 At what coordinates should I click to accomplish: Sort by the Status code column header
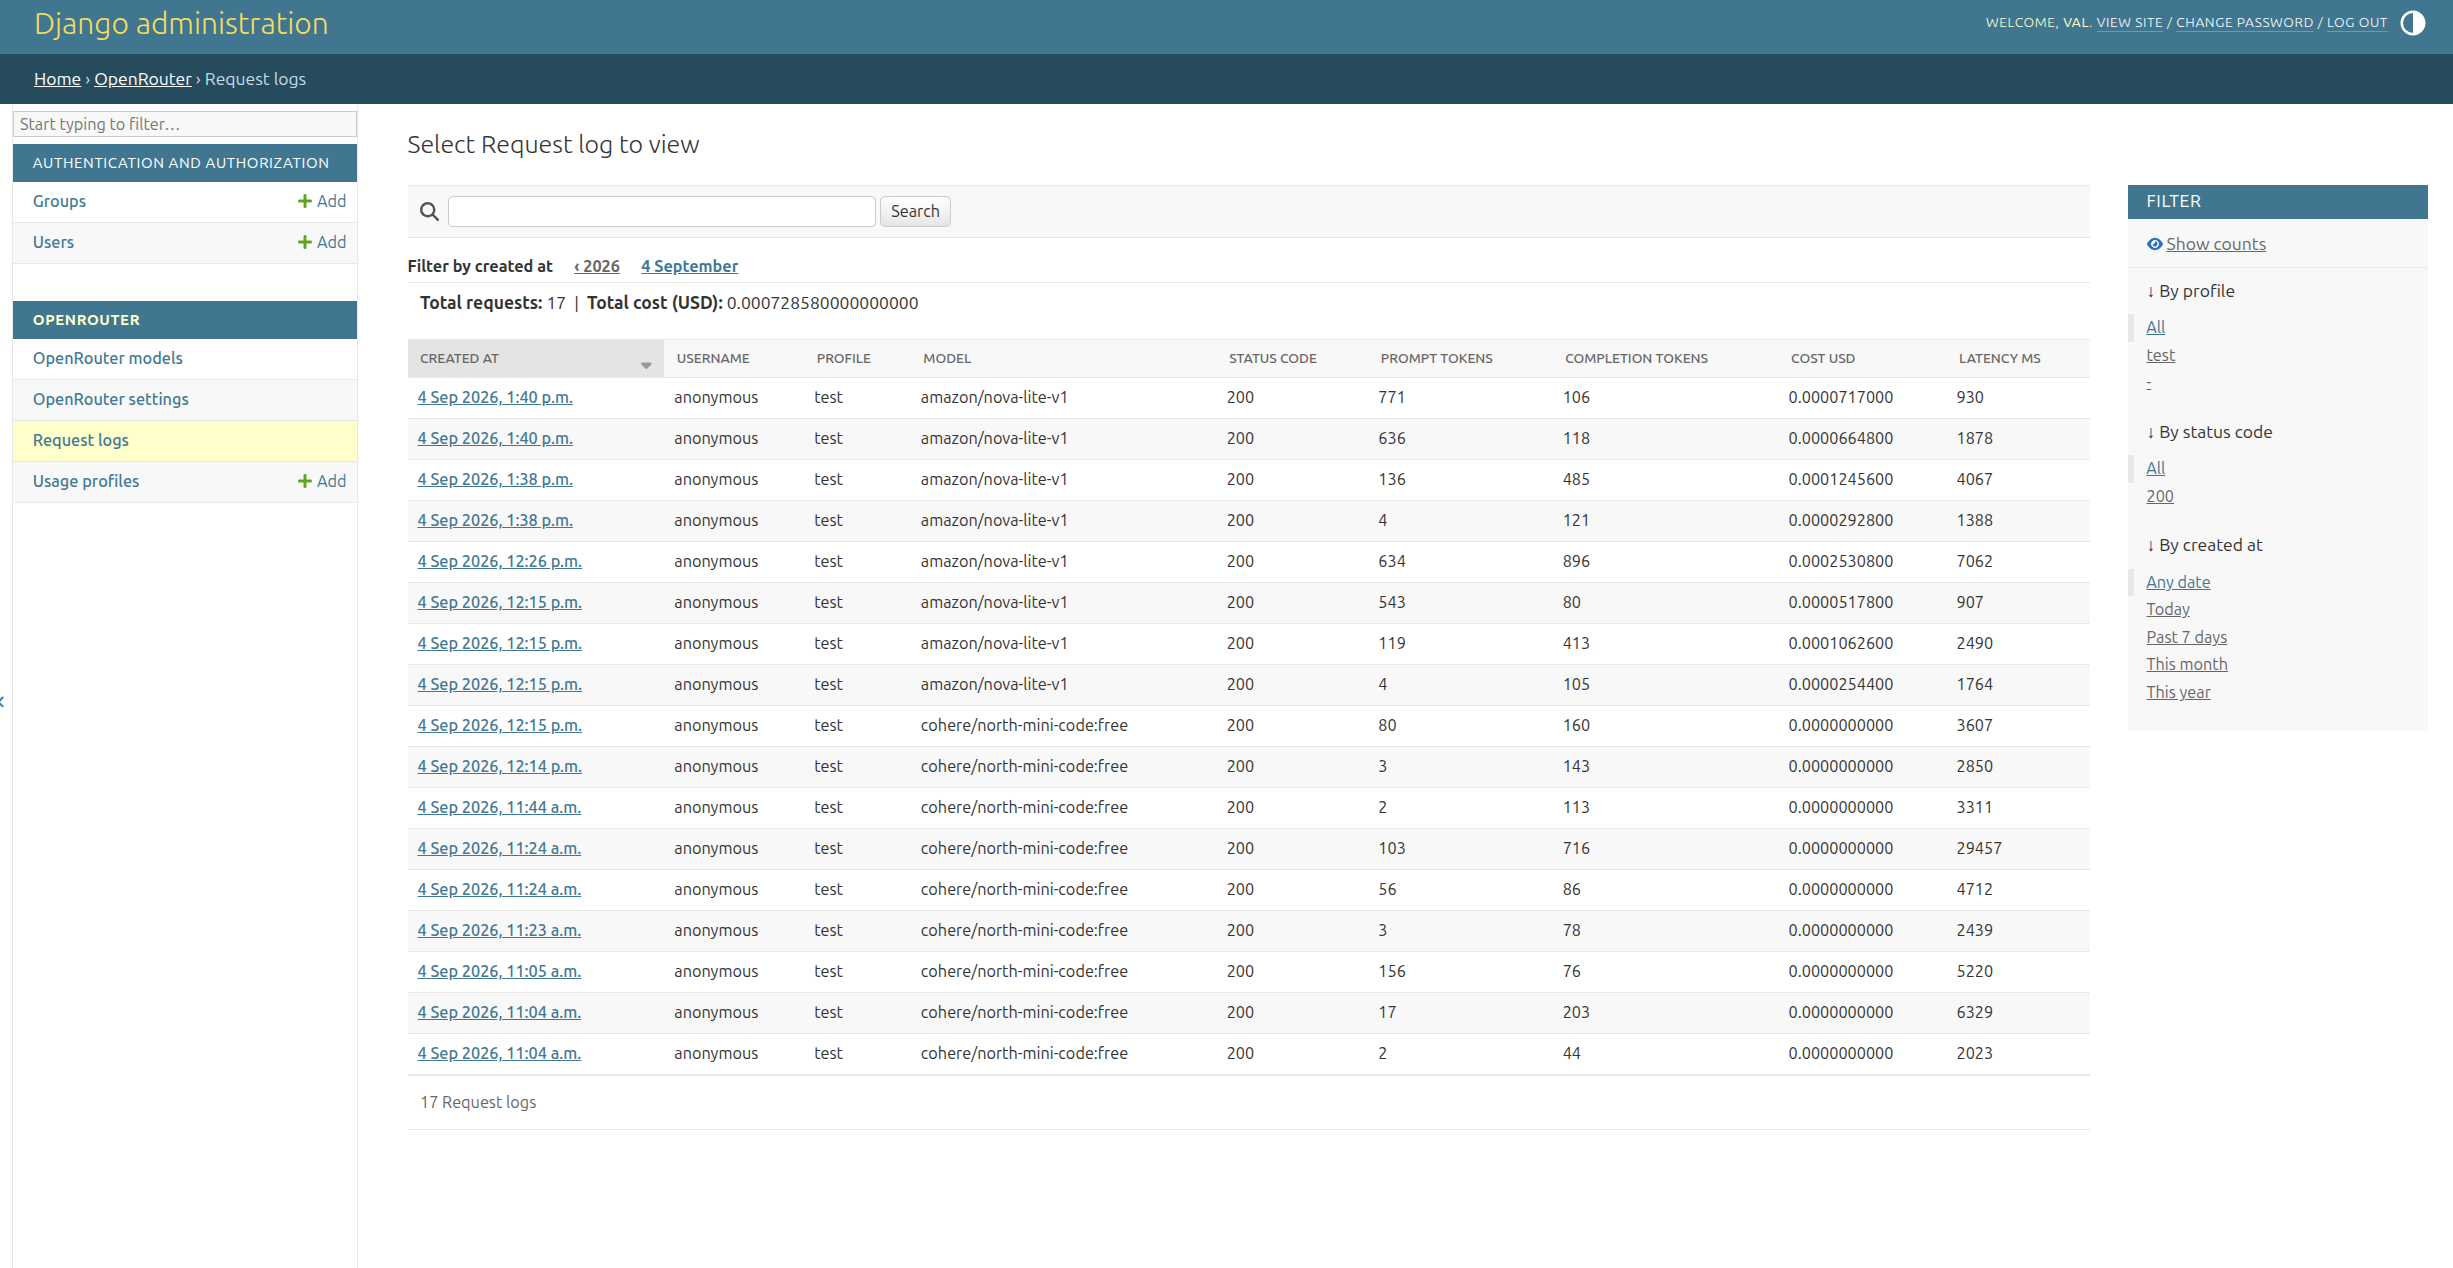(x=1273, y=358)
